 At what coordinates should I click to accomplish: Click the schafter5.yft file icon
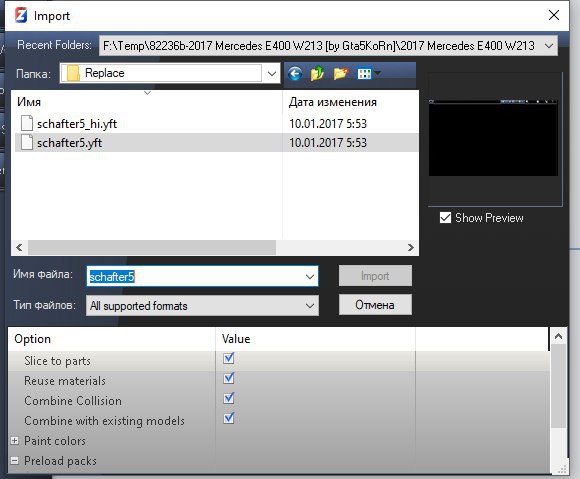(27, 142)
